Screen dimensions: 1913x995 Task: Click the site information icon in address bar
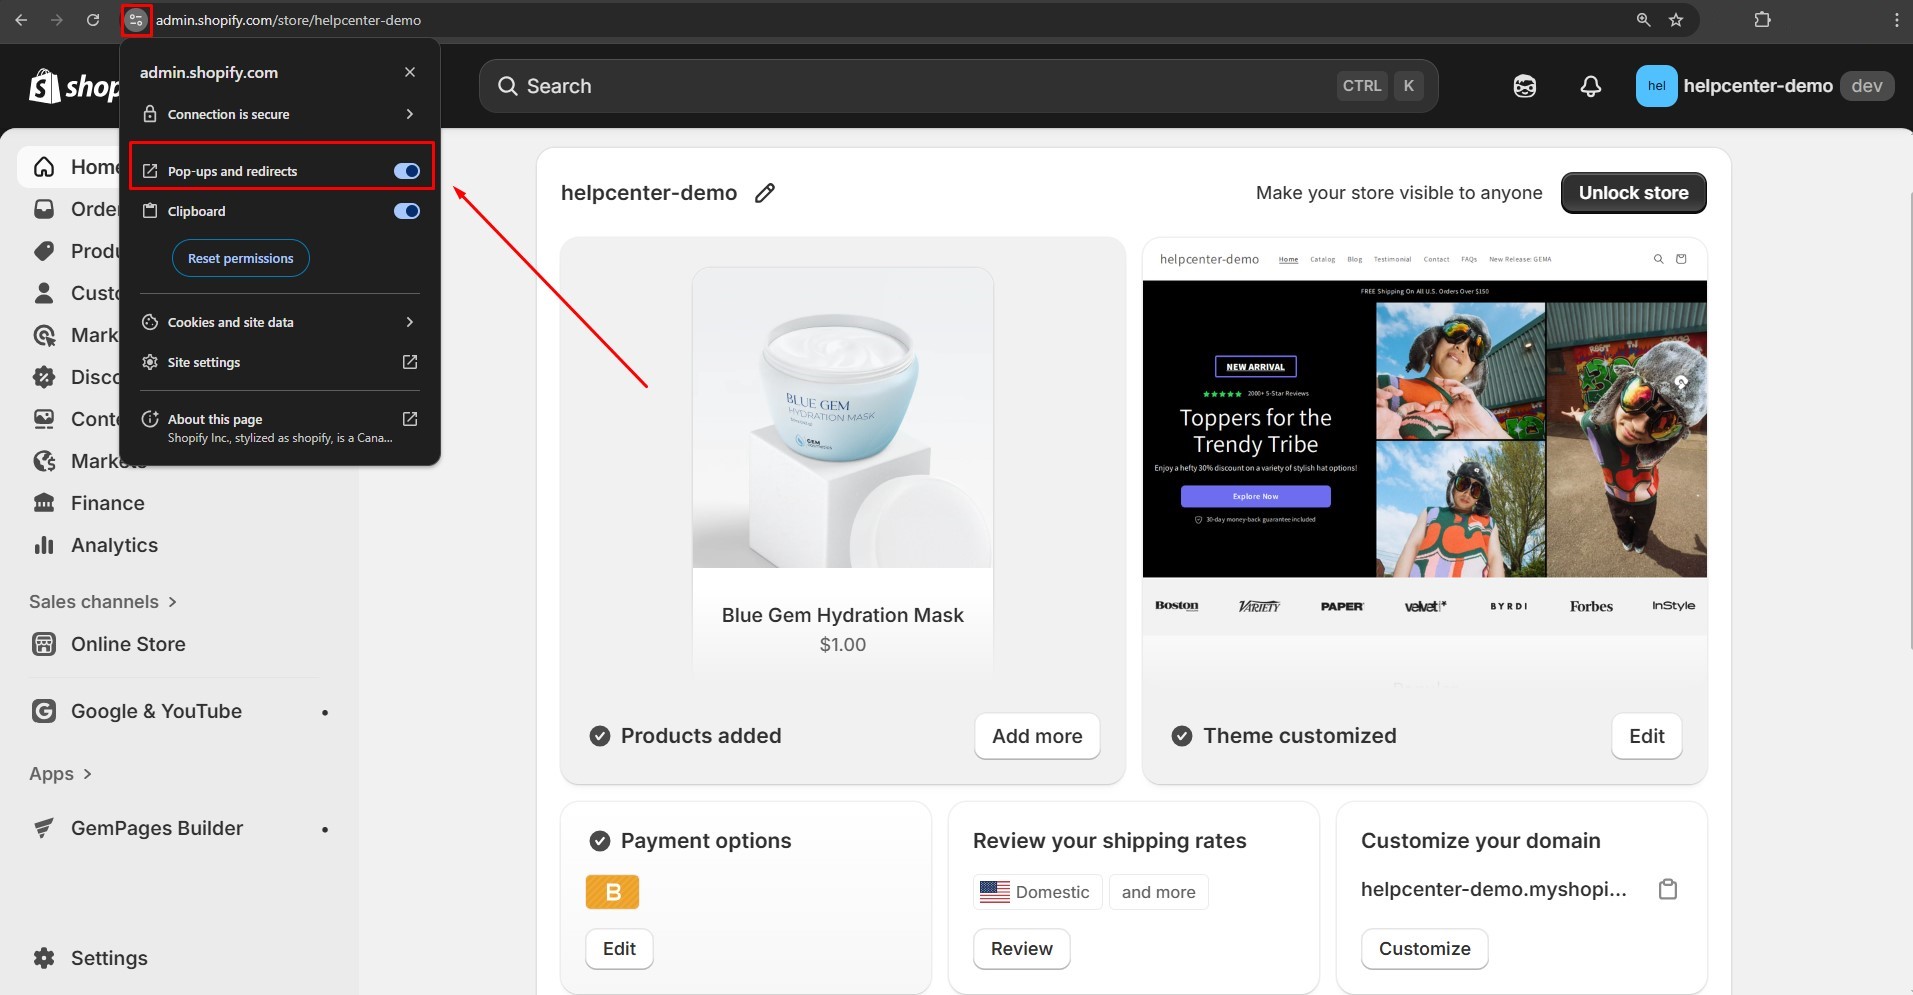[x=136, y=20]
